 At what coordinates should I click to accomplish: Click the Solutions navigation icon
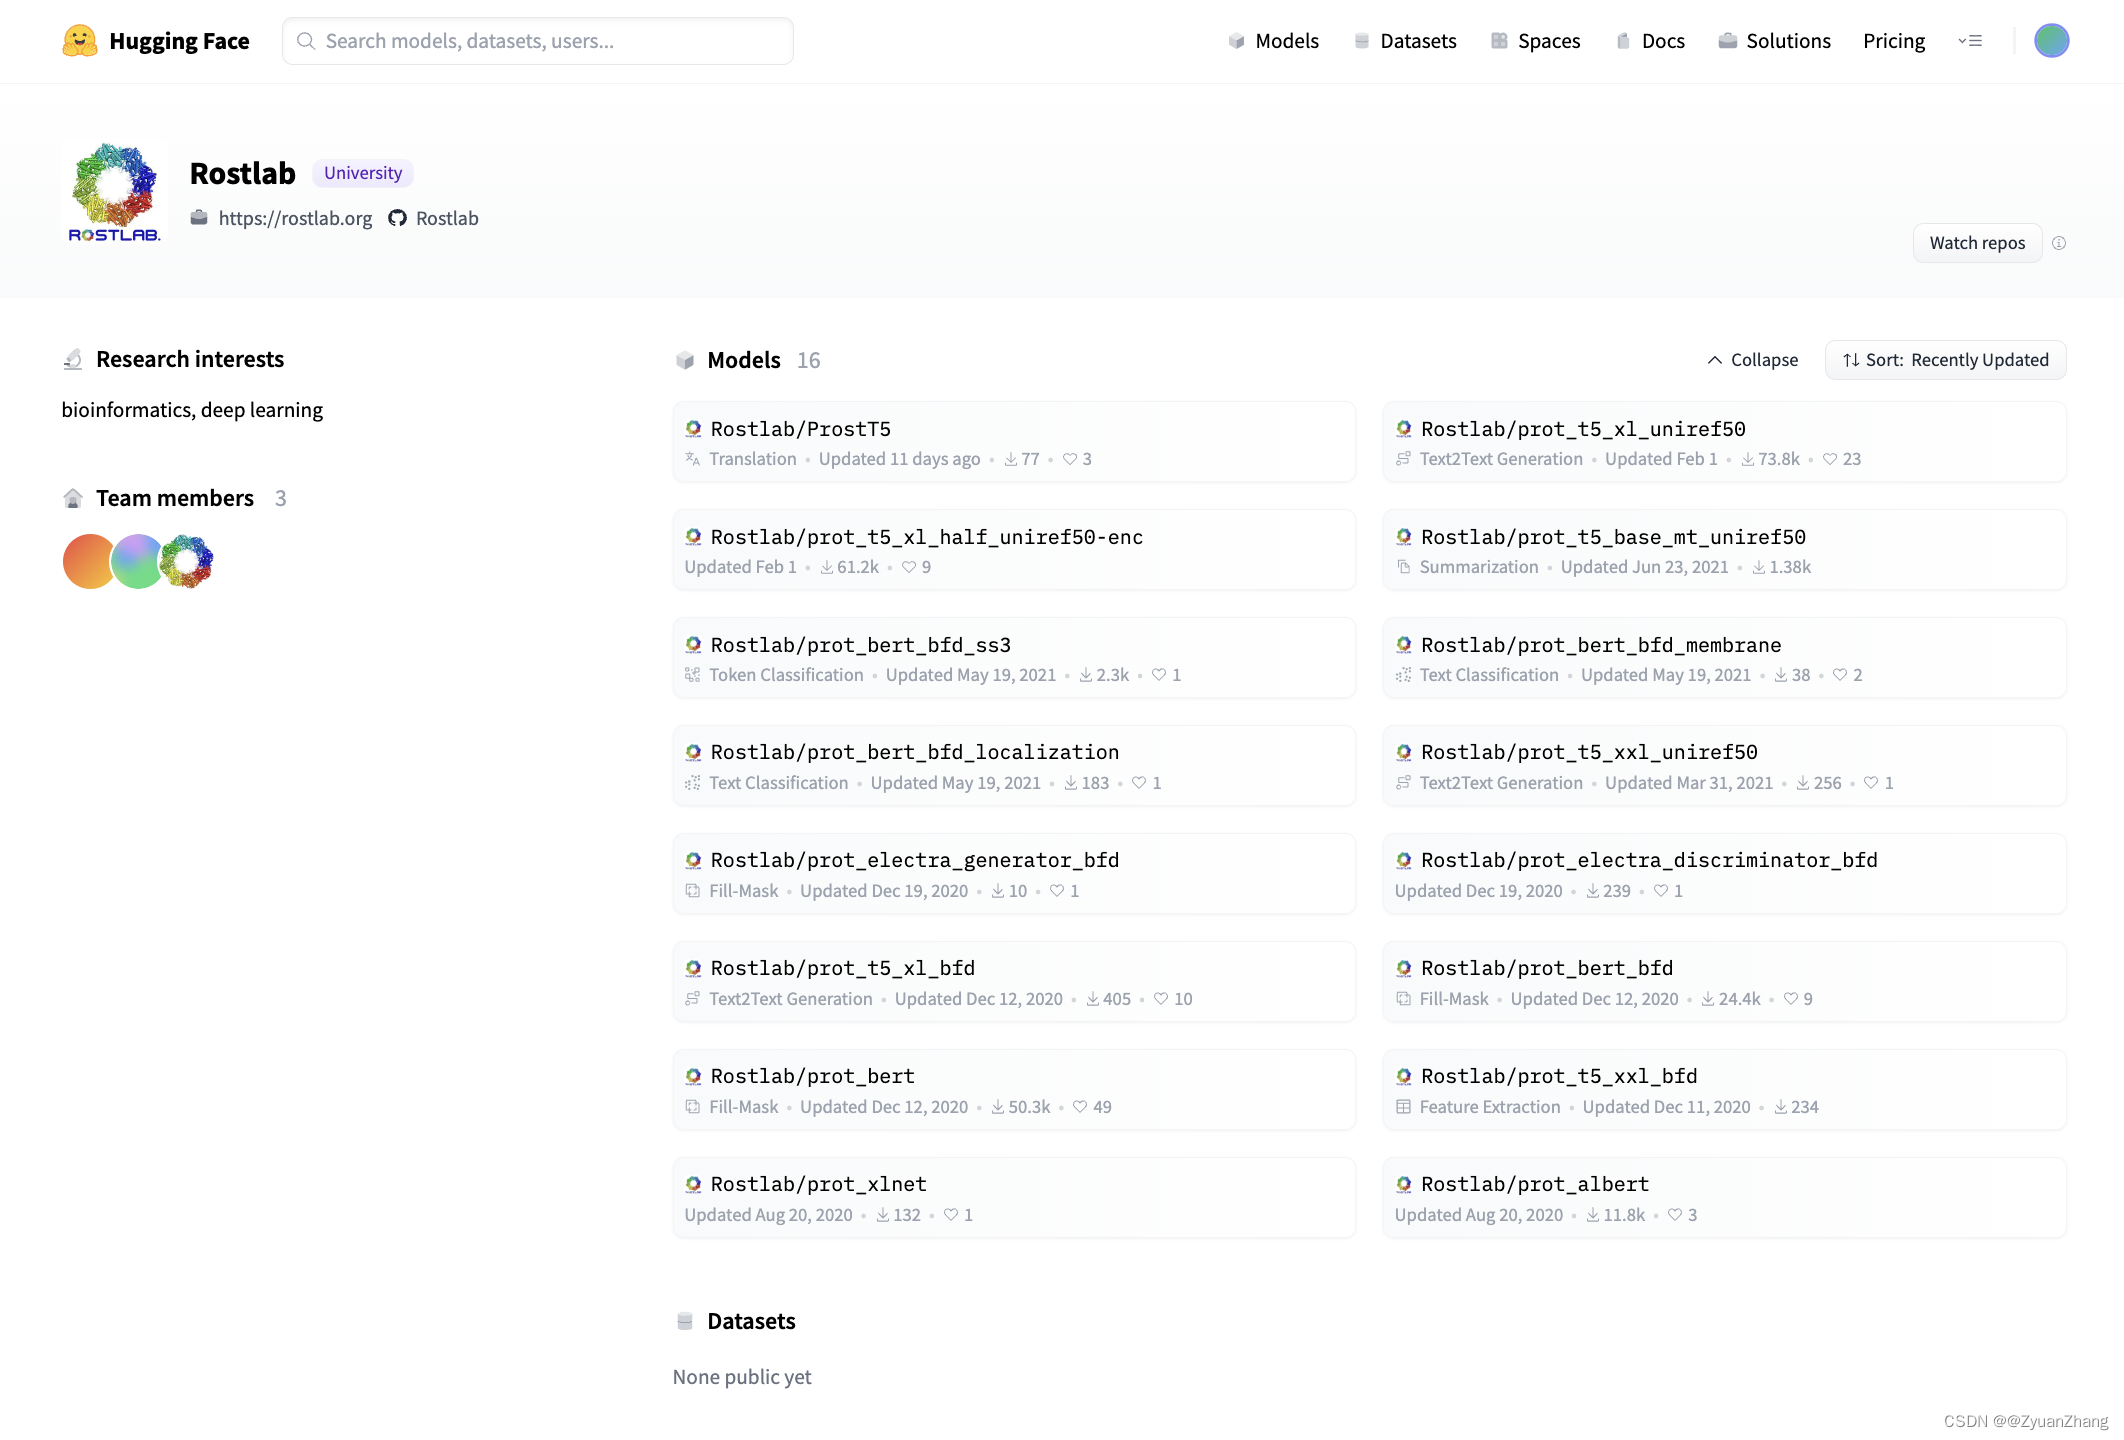(1727, 40)
